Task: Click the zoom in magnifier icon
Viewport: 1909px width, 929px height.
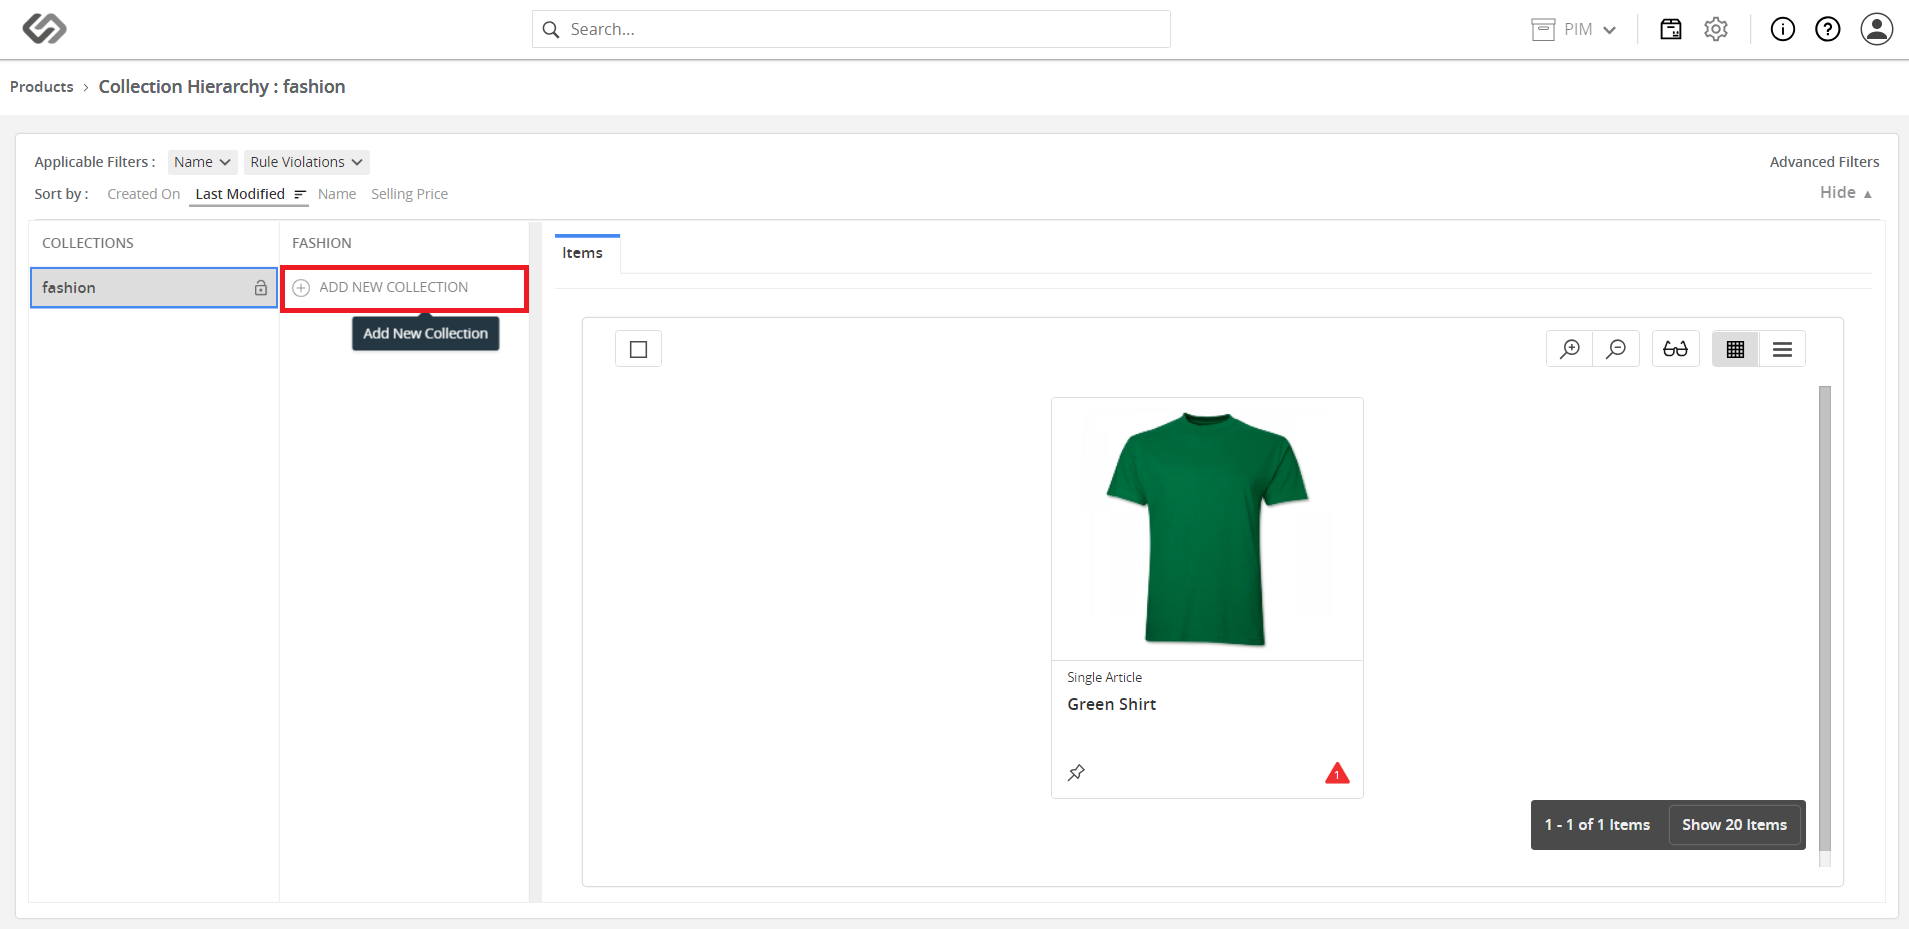Action: pos(1570,349)
